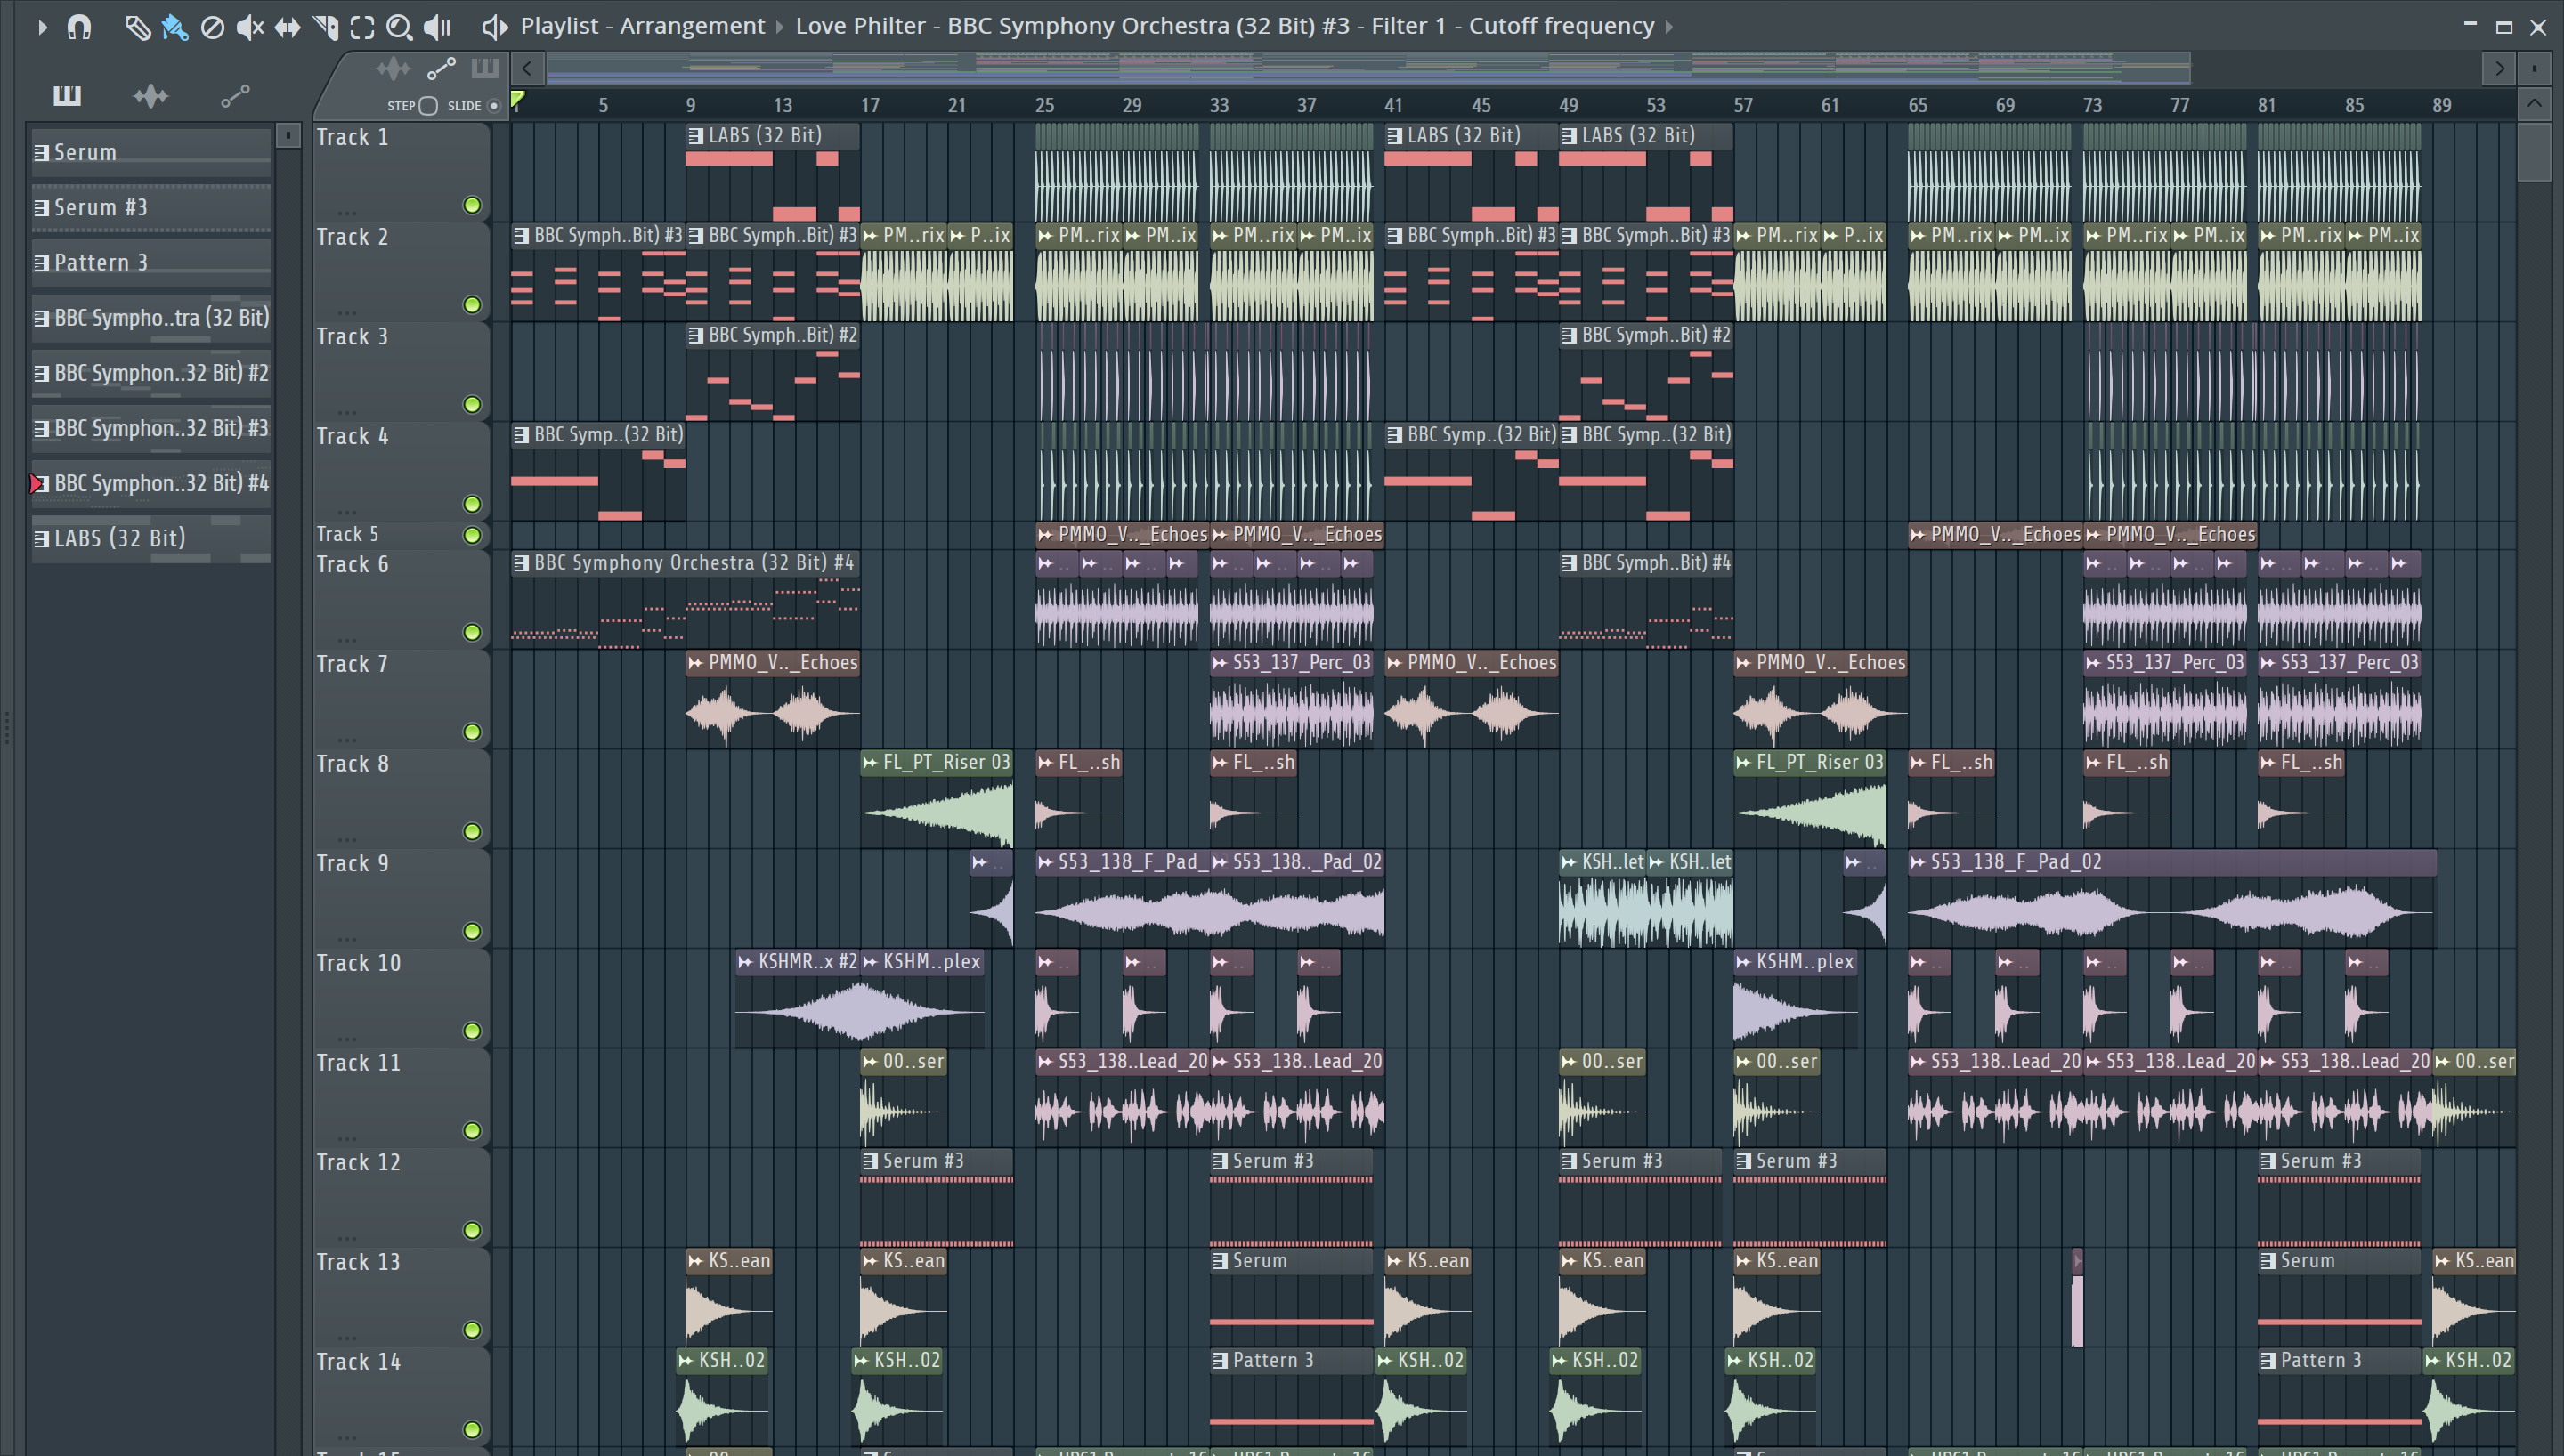2564x1456 pixels.
Task: Select the Mute tool
Action: click(x=250, y=27)
